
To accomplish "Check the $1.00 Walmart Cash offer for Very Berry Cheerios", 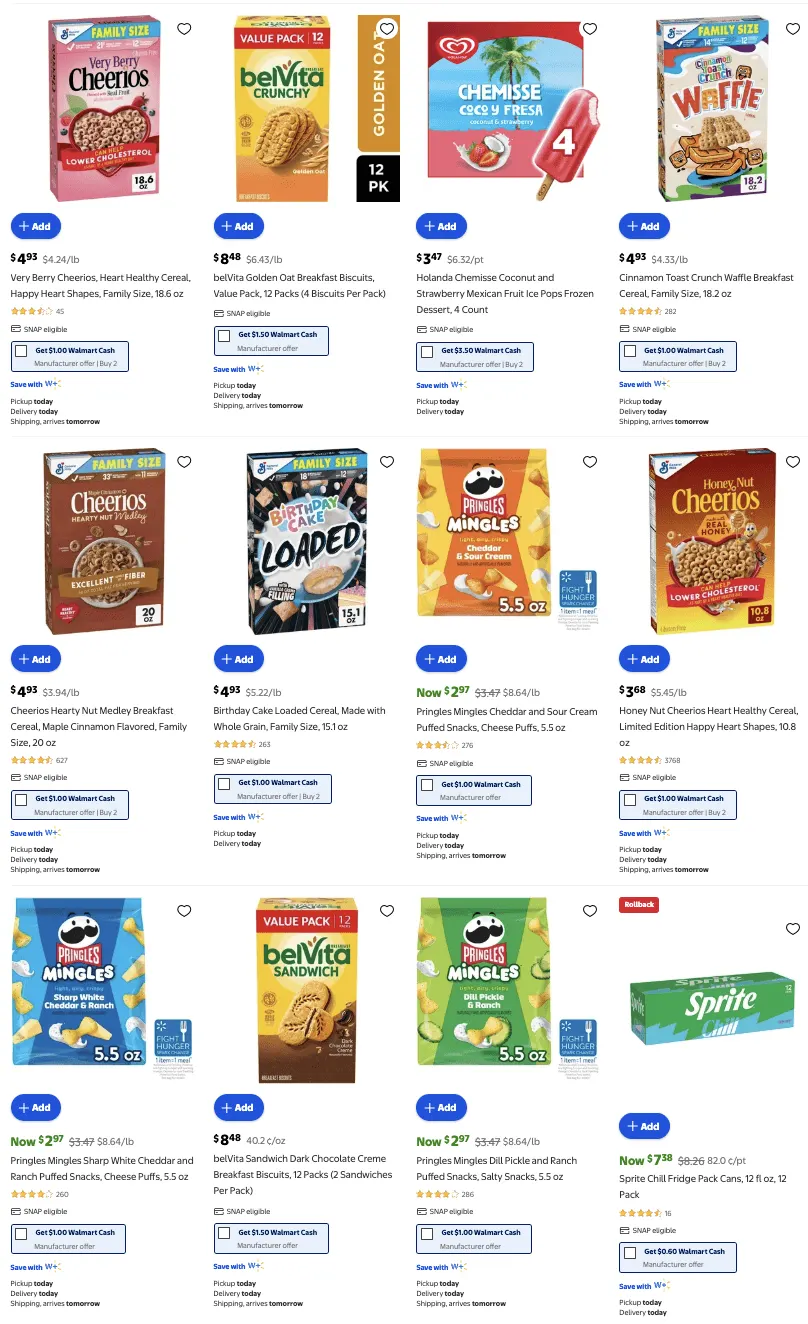I will coord(23,352).
